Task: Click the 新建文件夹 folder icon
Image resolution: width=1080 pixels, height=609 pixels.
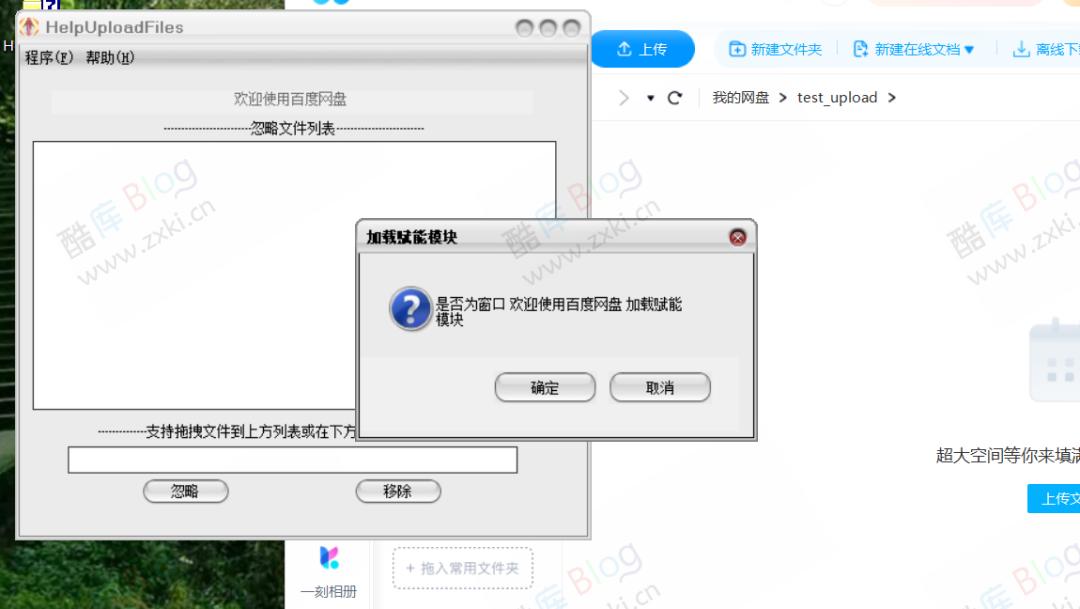Action: (x=737, y=47)
